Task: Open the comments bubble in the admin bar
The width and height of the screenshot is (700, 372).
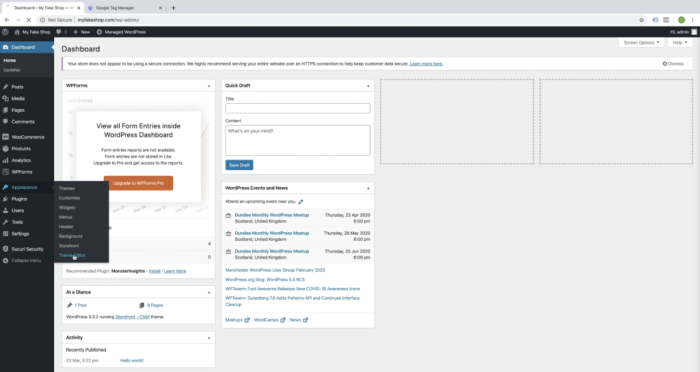Action: pos(62,32)
